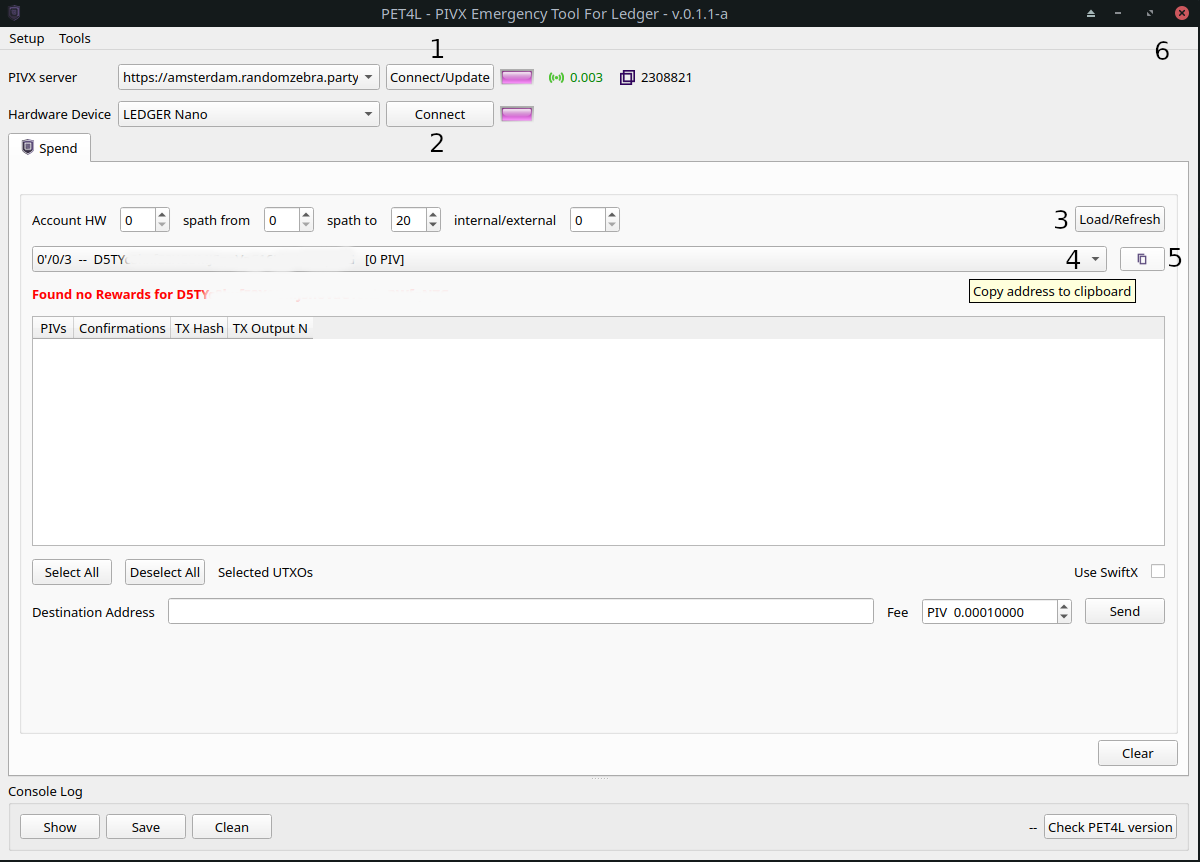
Task: Click Check PET4L version button
Action: (x=1111, y=827)
